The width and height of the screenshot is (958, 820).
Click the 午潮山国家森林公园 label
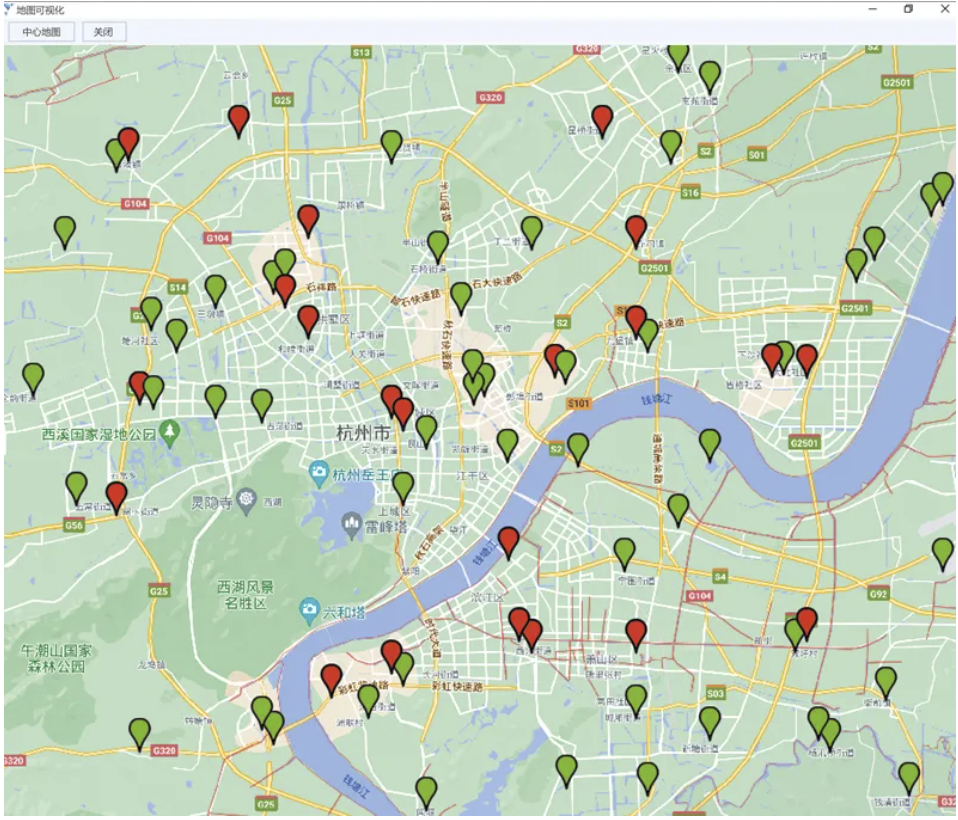click(56, 658)
